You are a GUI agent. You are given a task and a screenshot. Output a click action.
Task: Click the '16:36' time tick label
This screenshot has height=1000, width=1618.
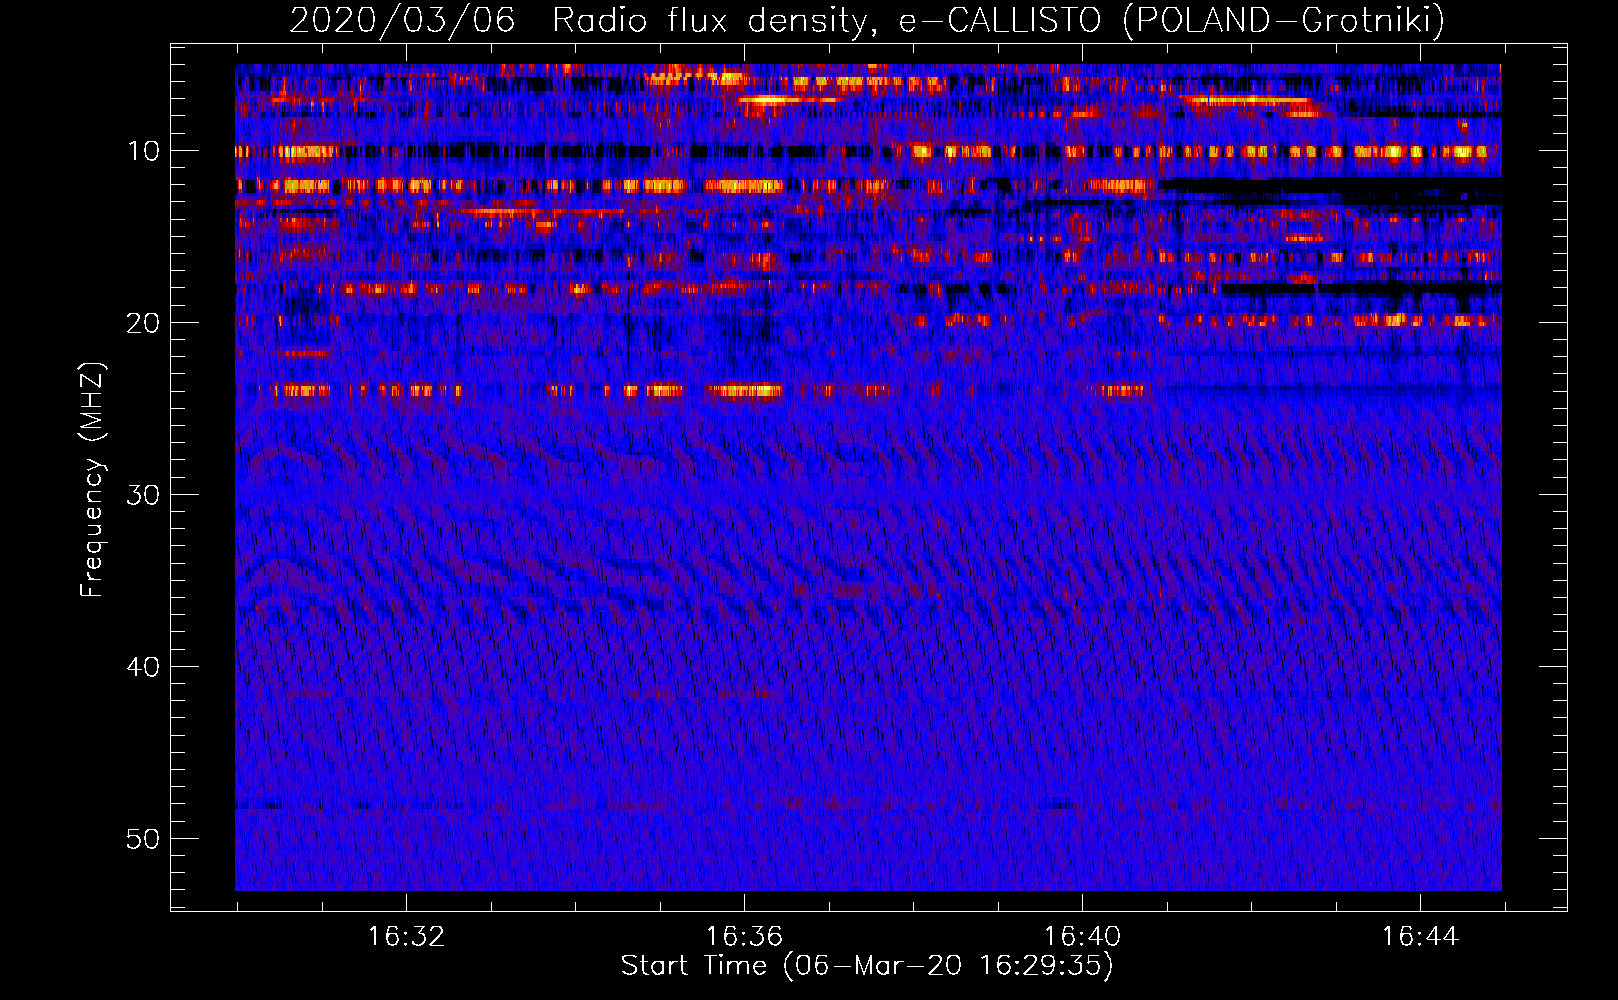click(744, 937)
